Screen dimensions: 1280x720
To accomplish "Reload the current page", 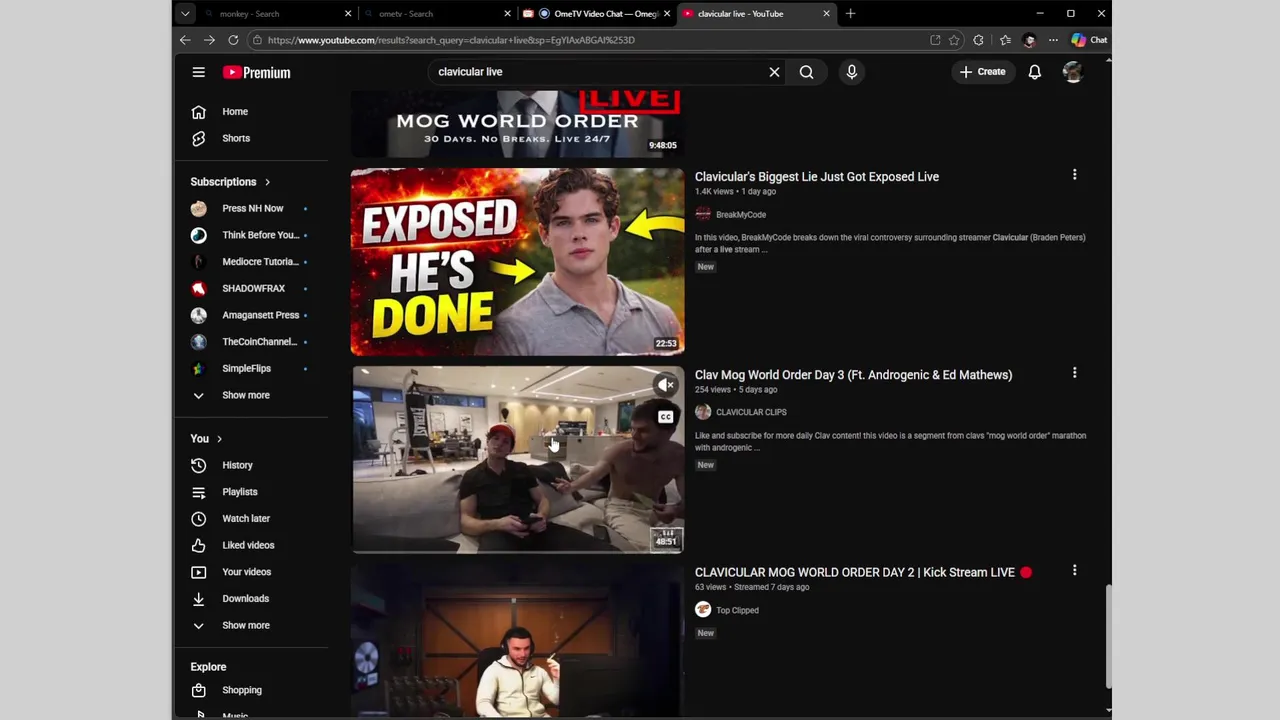I will click(x=233, y=40).
